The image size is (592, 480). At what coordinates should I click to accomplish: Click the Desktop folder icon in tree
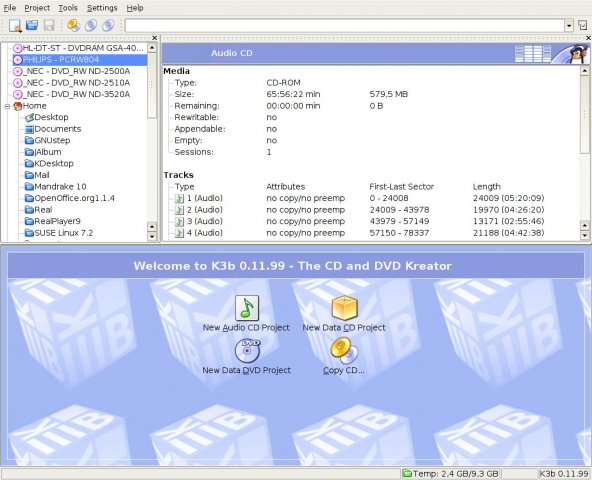click(x=29, y=118)
